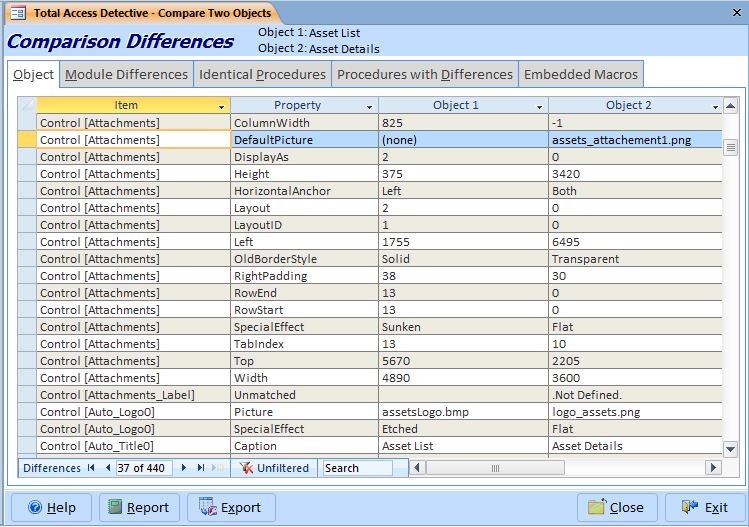Go to next record in navigator
The width and height of the screenshot is (749, 527).
pyautogui.click(x=185, y=468)
